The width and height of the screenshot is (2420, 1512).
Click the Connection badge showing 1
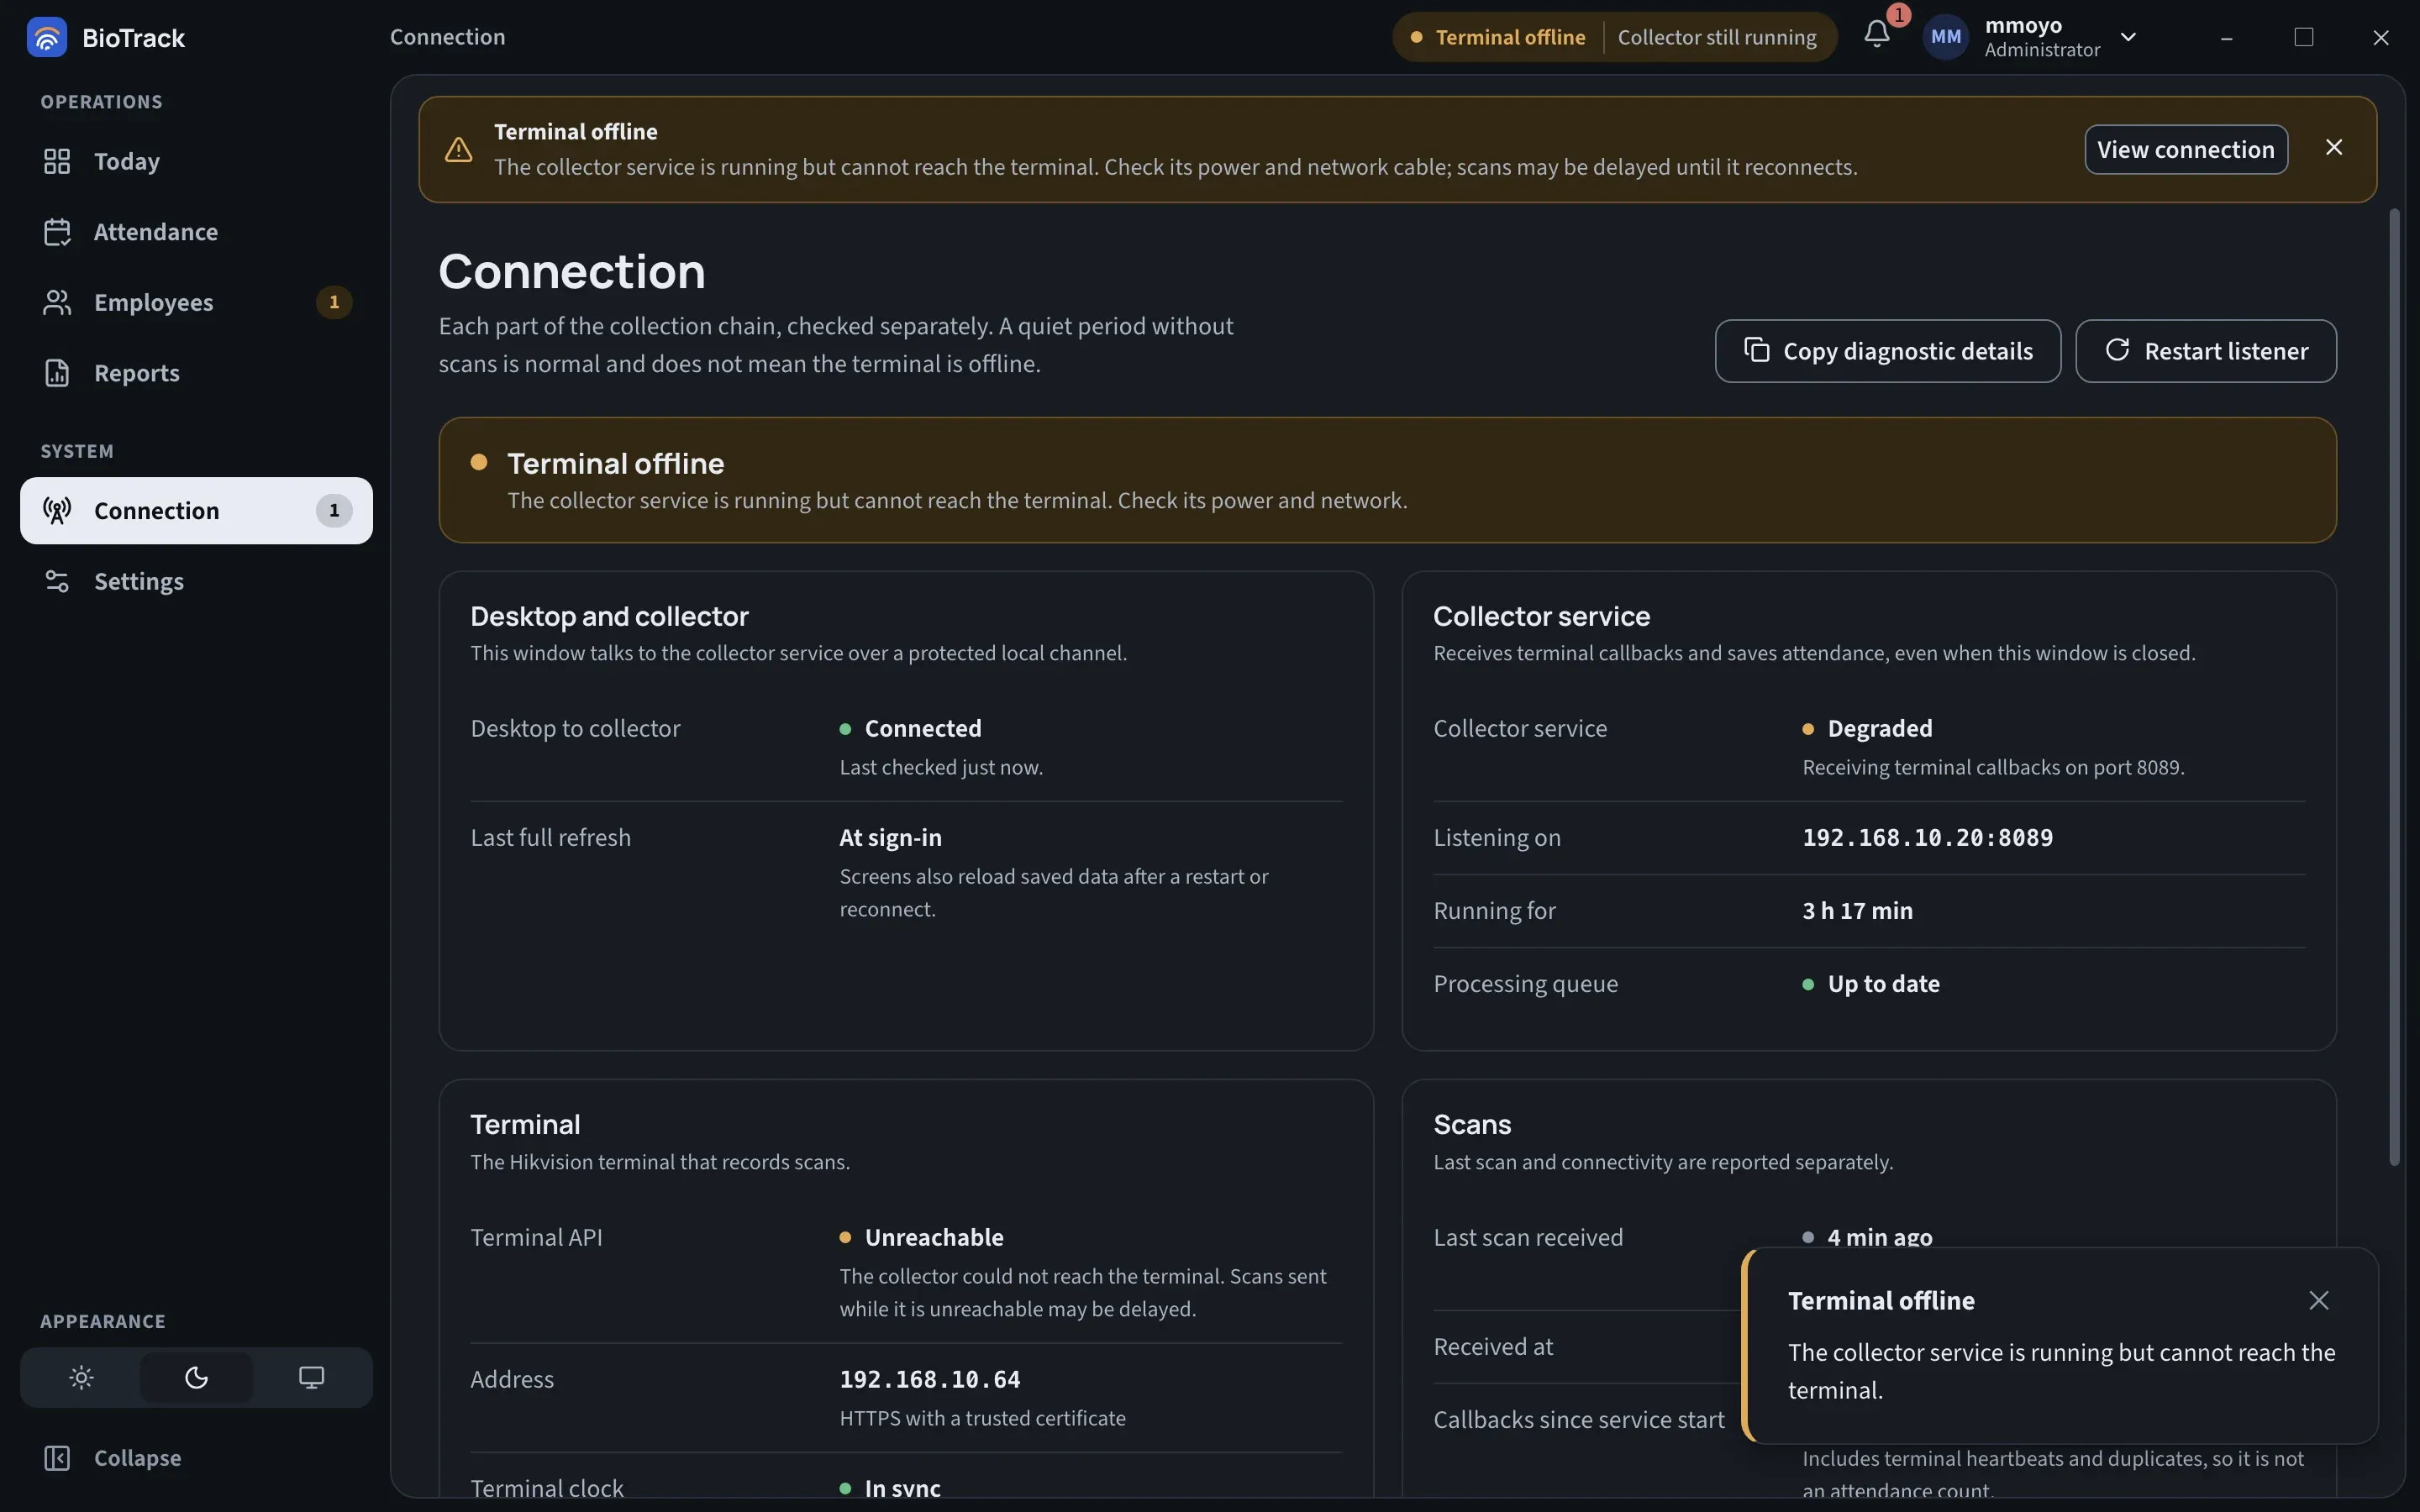pyautogui.click(x=334, y=511)
